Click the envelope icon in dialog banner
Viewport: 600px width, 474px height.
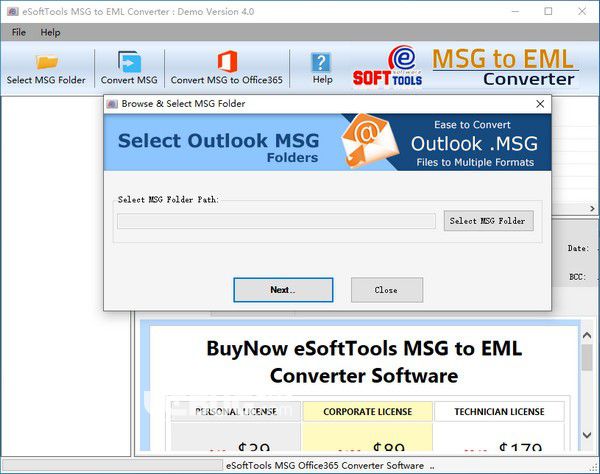click(x=369, y=141)
